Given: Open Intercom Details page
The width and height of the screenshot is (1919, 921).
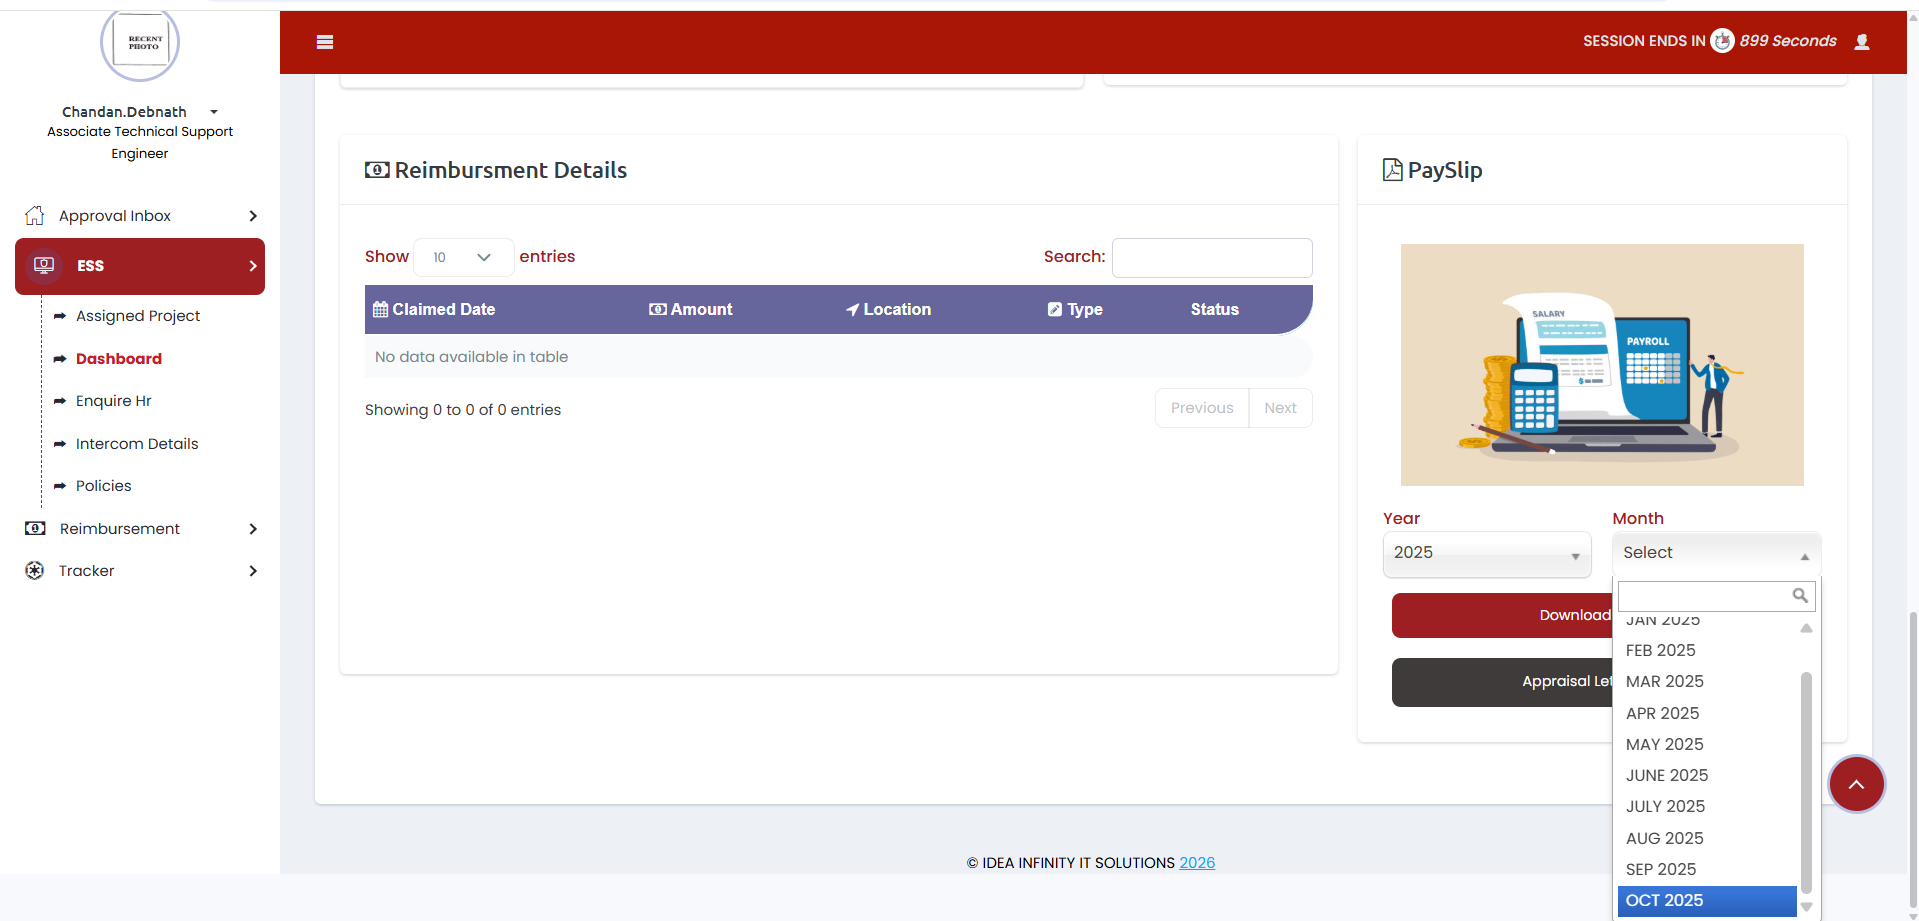Looking at the screenshot, I should (137, 444).
